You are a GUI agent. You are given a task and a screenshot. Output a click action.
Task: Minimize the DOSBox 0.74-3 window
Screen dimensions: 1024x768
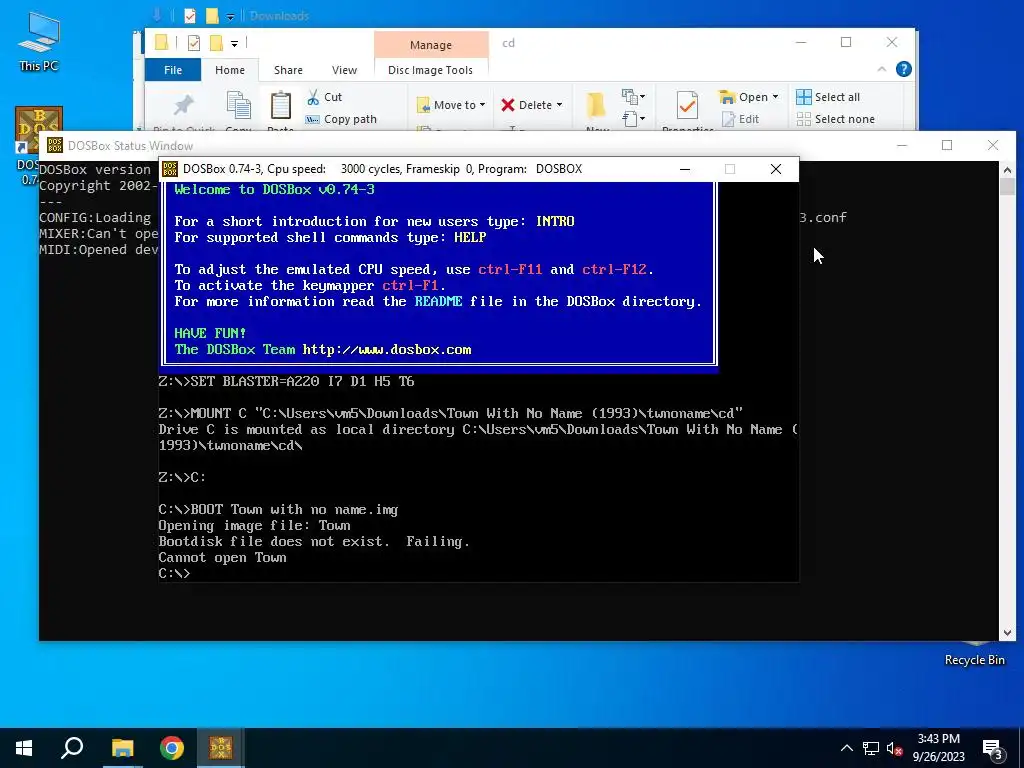(685, 169)
